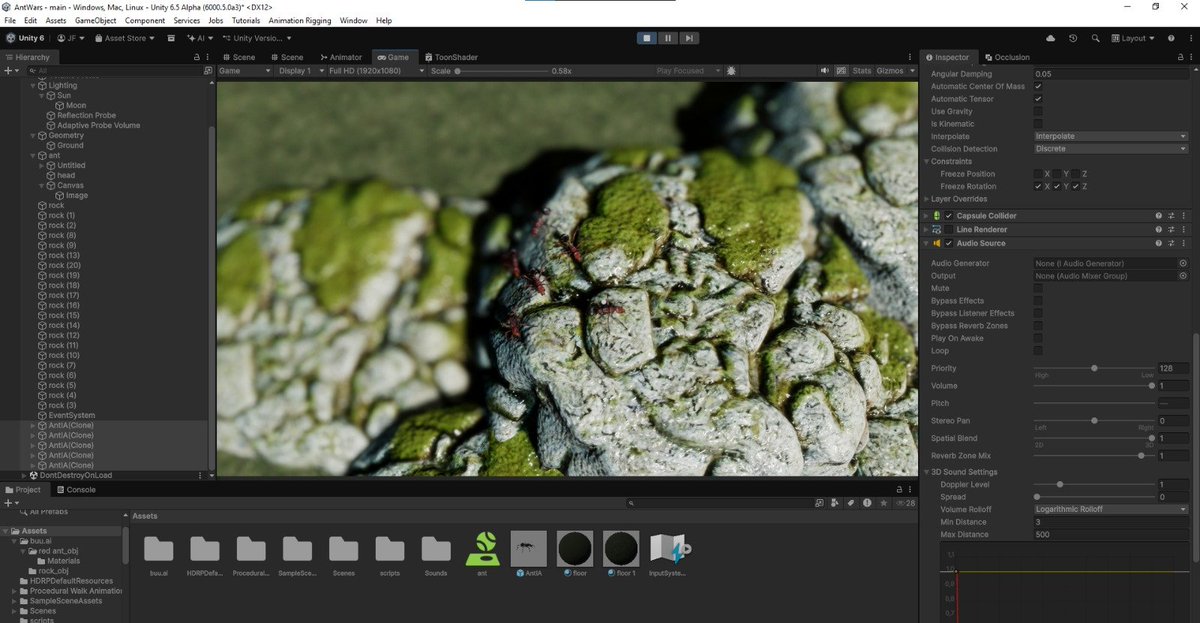
Task: Click the Step frame button
Action: point(689,38)
